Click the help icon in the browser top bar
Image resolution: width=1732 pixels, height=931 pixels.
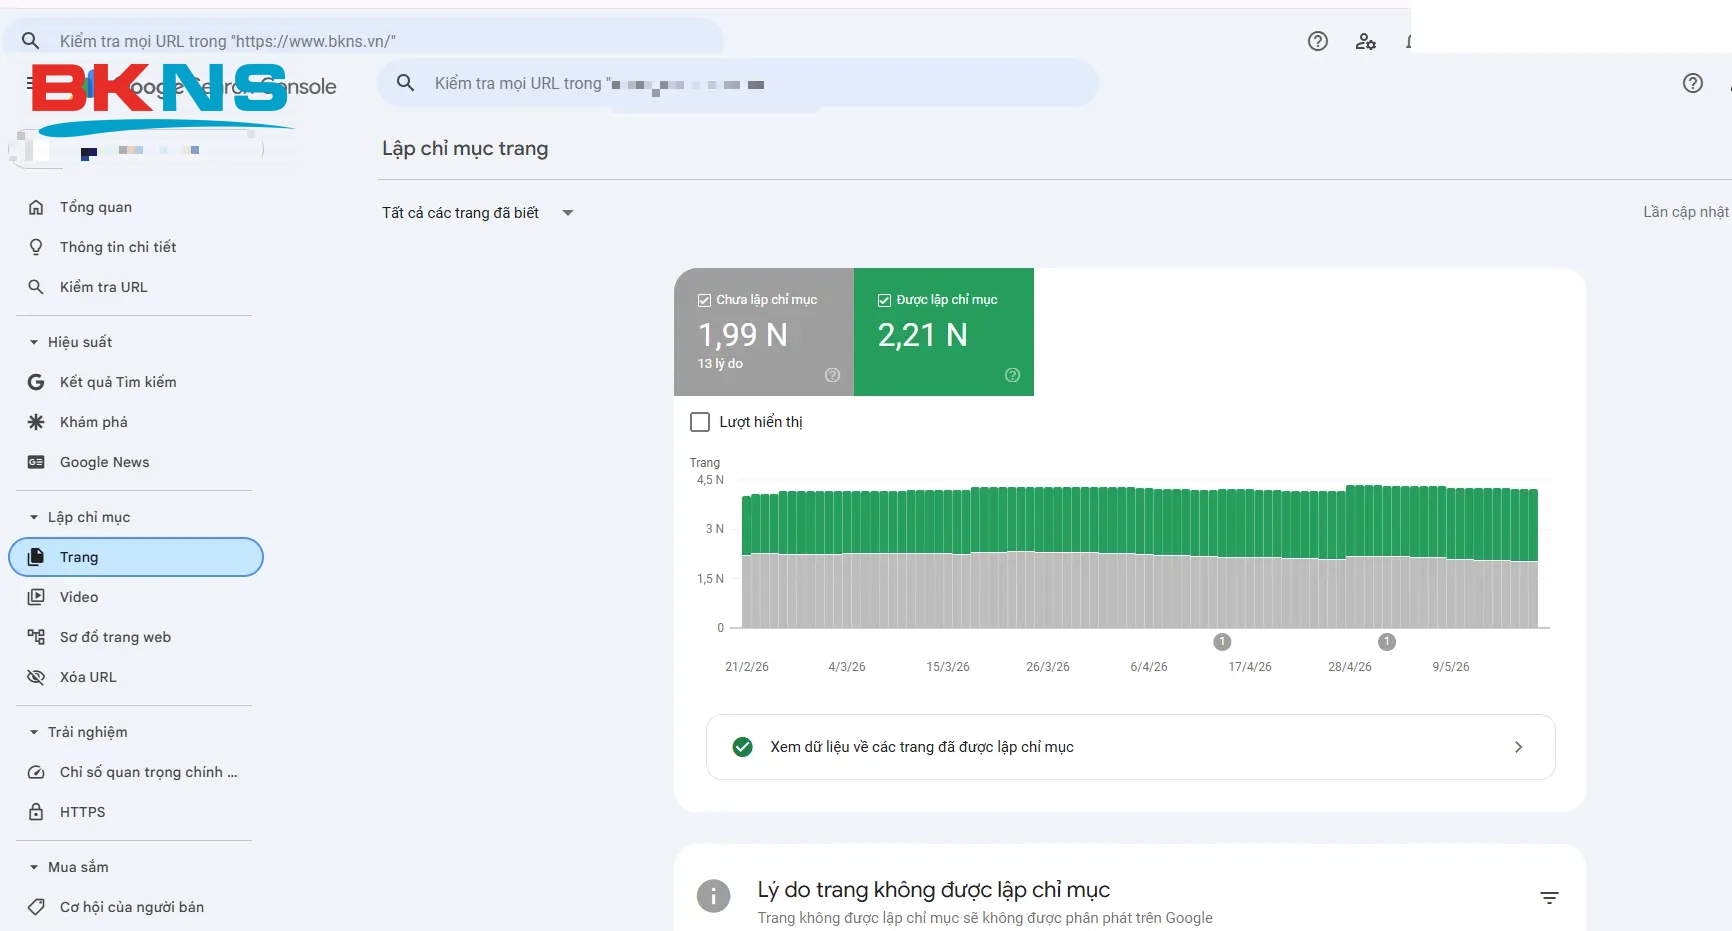point(1318,41)
